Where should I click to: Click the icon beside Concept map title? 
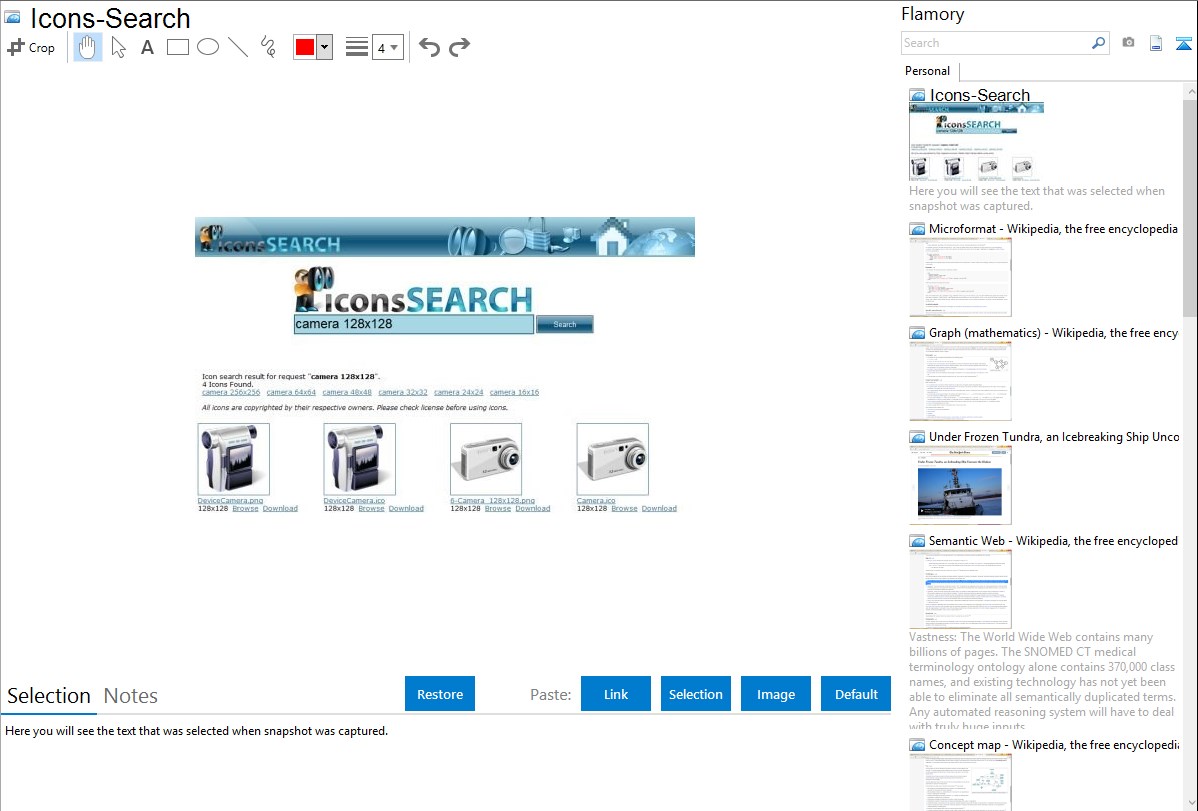917,745
